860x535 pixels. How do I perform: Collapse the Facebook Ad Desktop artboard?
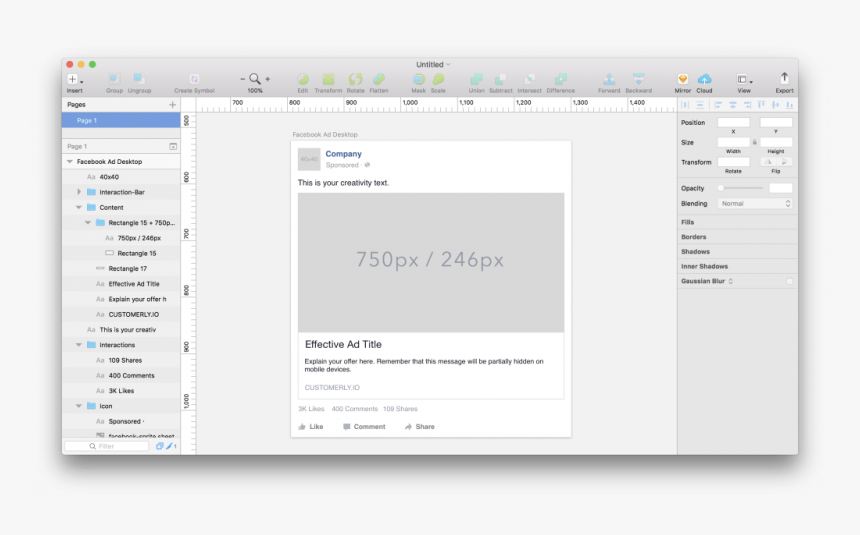70,162
